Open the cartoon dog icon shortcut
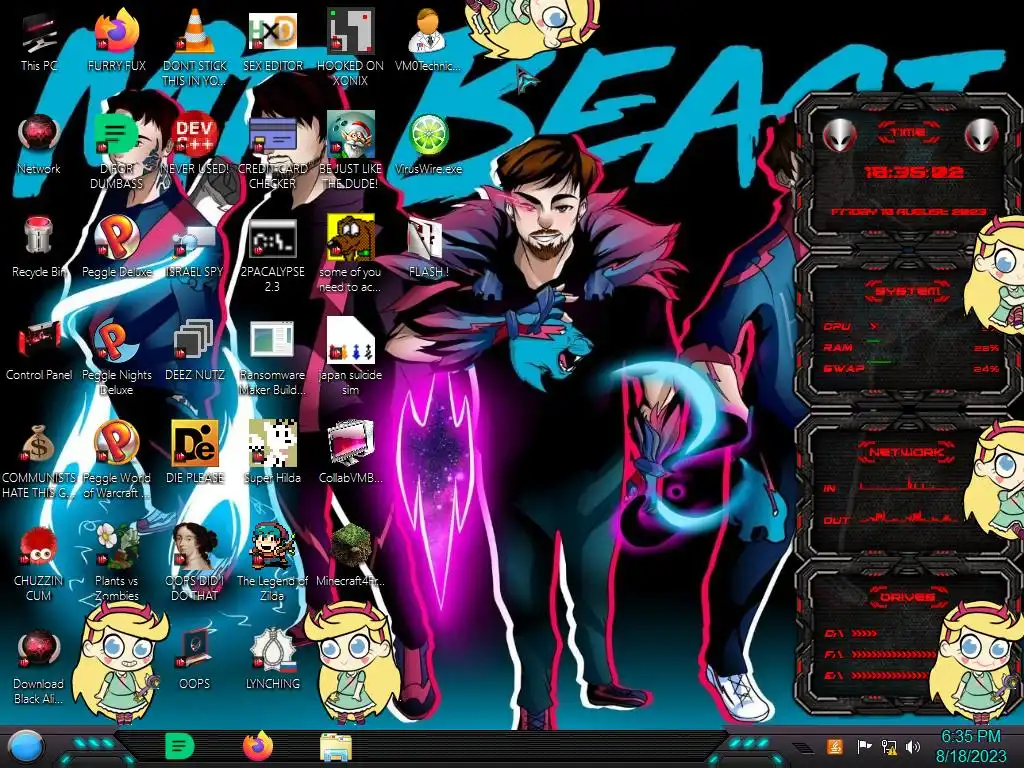Viewport: 1024px width, 768px height. pyautogui.click(x=350, y=255)
